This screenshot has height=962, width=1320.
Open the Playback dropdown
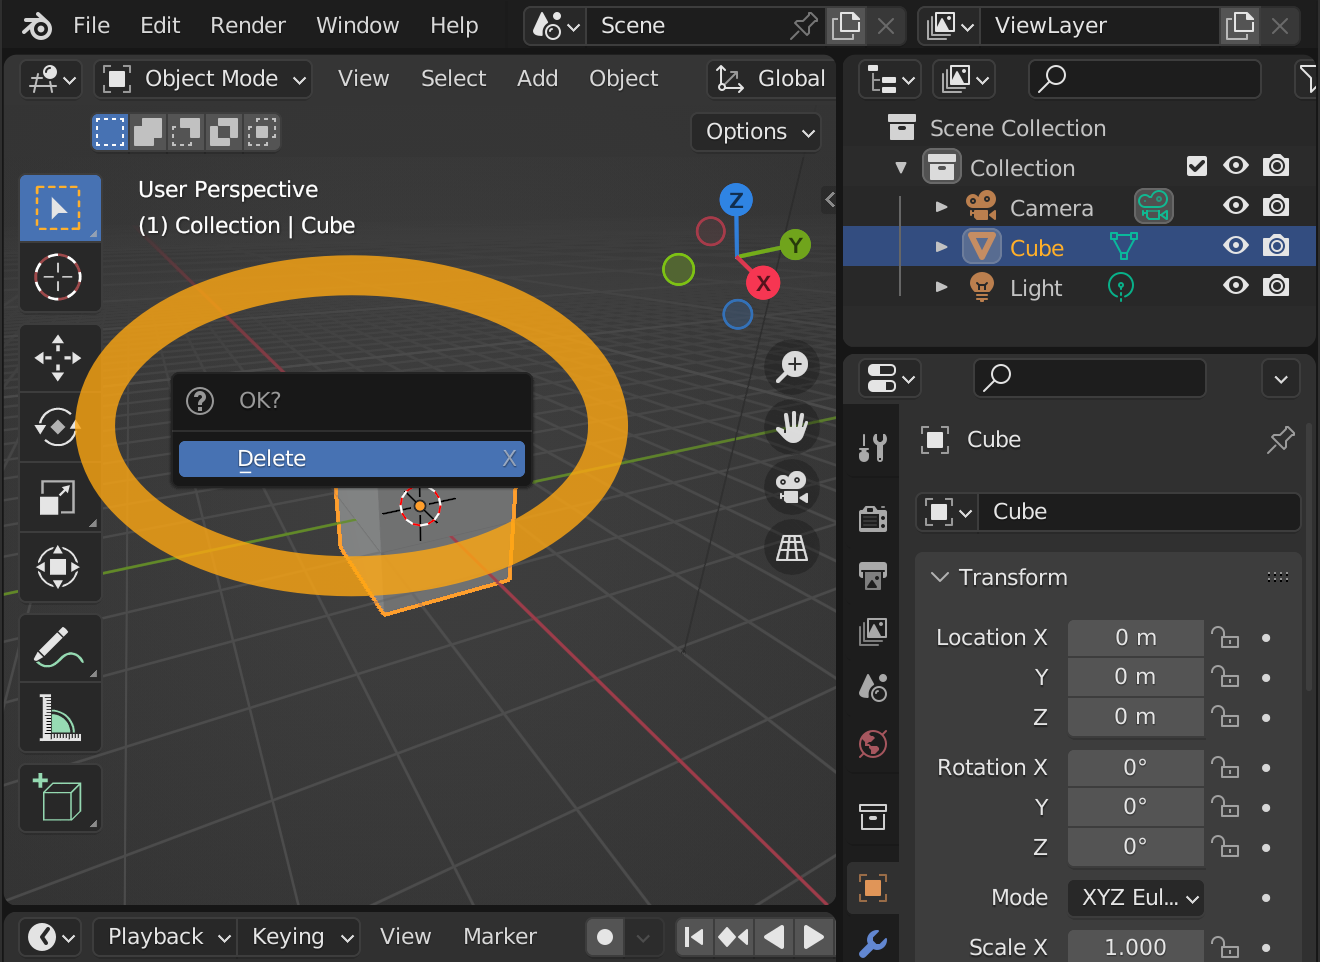tap(165, 937)
